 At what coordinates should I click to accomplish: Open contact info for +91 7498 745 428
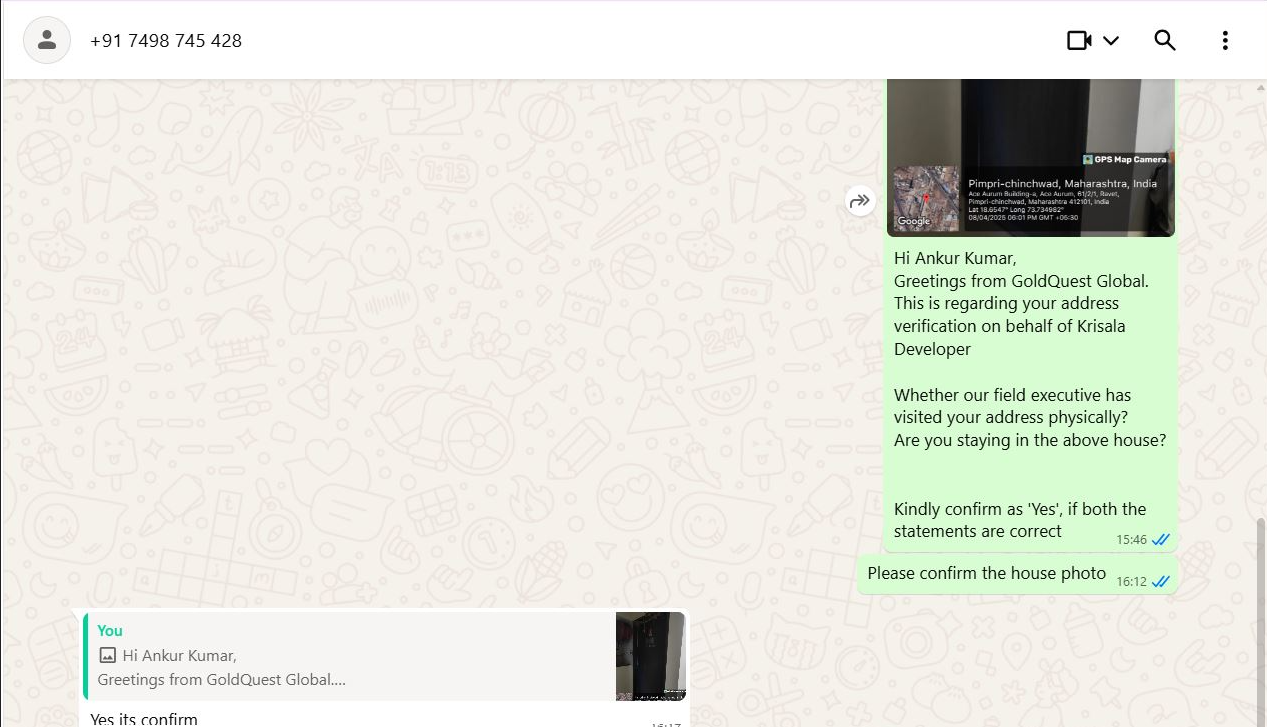166,41
